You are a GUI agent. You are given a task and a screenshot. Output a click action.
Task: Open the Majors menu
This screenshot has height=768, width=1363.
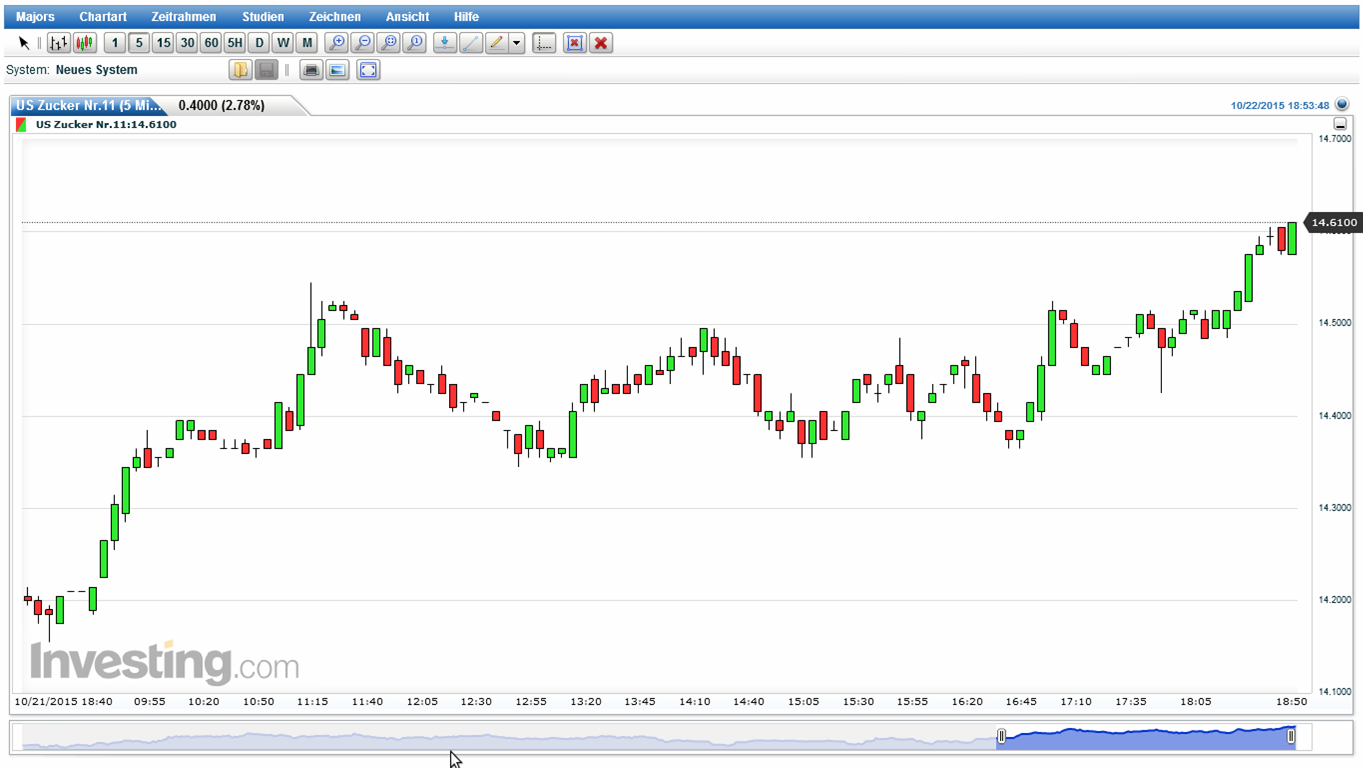[36, 17]
